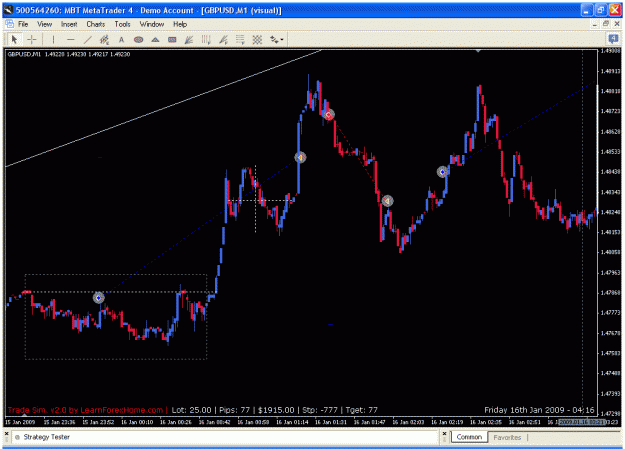Select the Ellipse shape tool
625x449 pixels.
[x=138, y=39]
